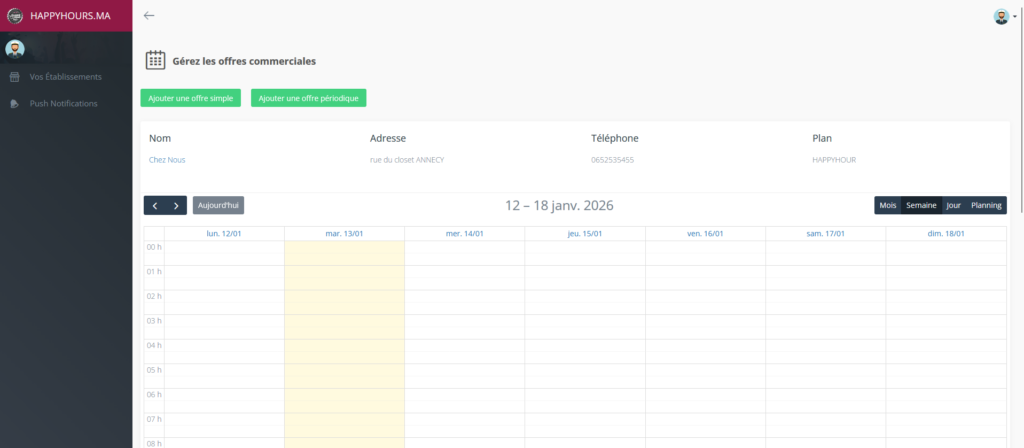Viewport: 1024px width, 448px height.
Task: Click Ajouter une offre simple button
Action: coord(190,98)
